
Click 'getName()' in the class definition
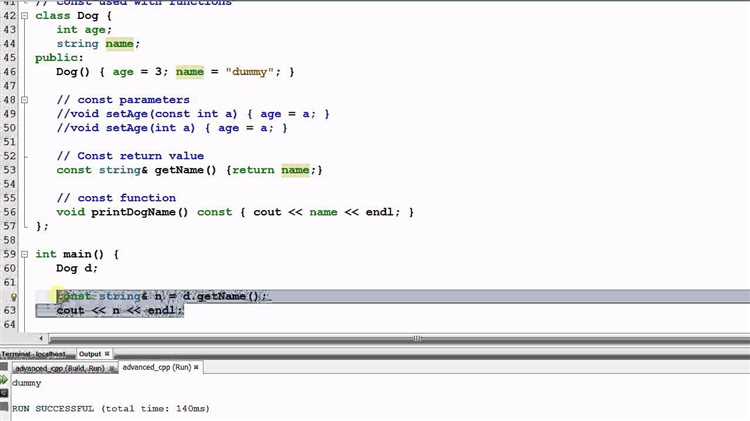[x=186, y=170]
